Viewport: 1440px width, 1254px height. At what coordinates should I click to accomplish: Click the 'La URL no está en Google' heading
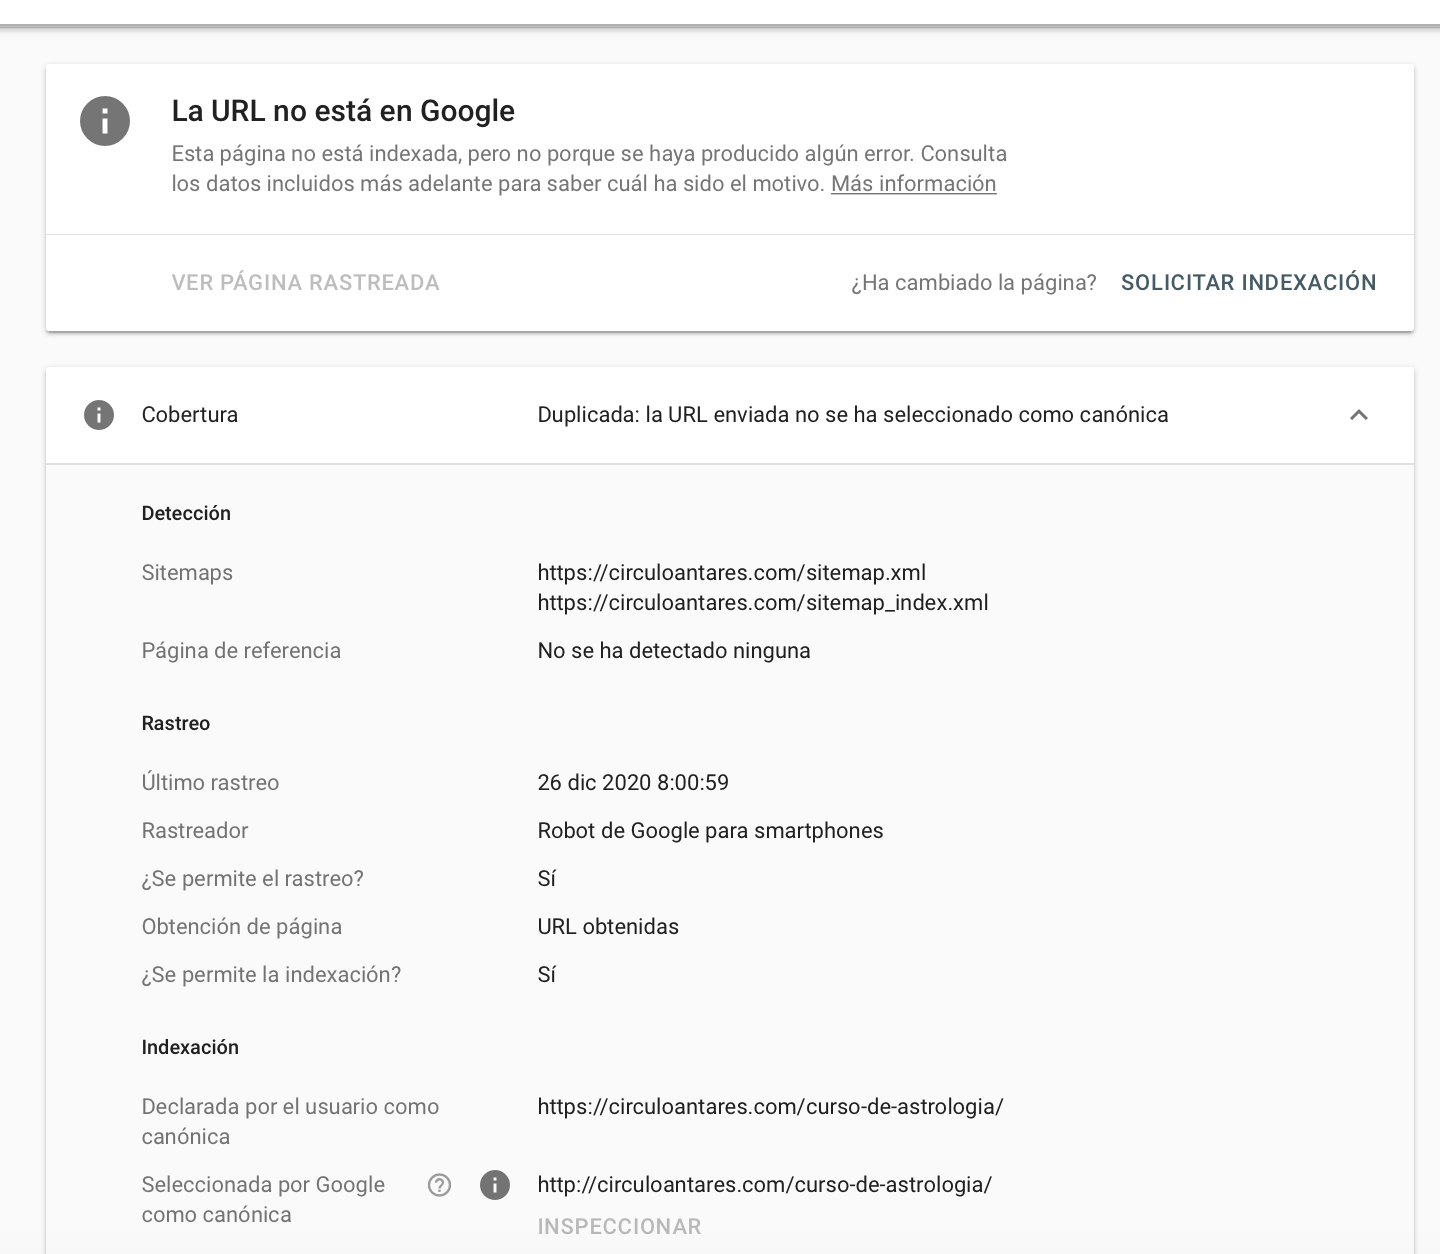343,111
